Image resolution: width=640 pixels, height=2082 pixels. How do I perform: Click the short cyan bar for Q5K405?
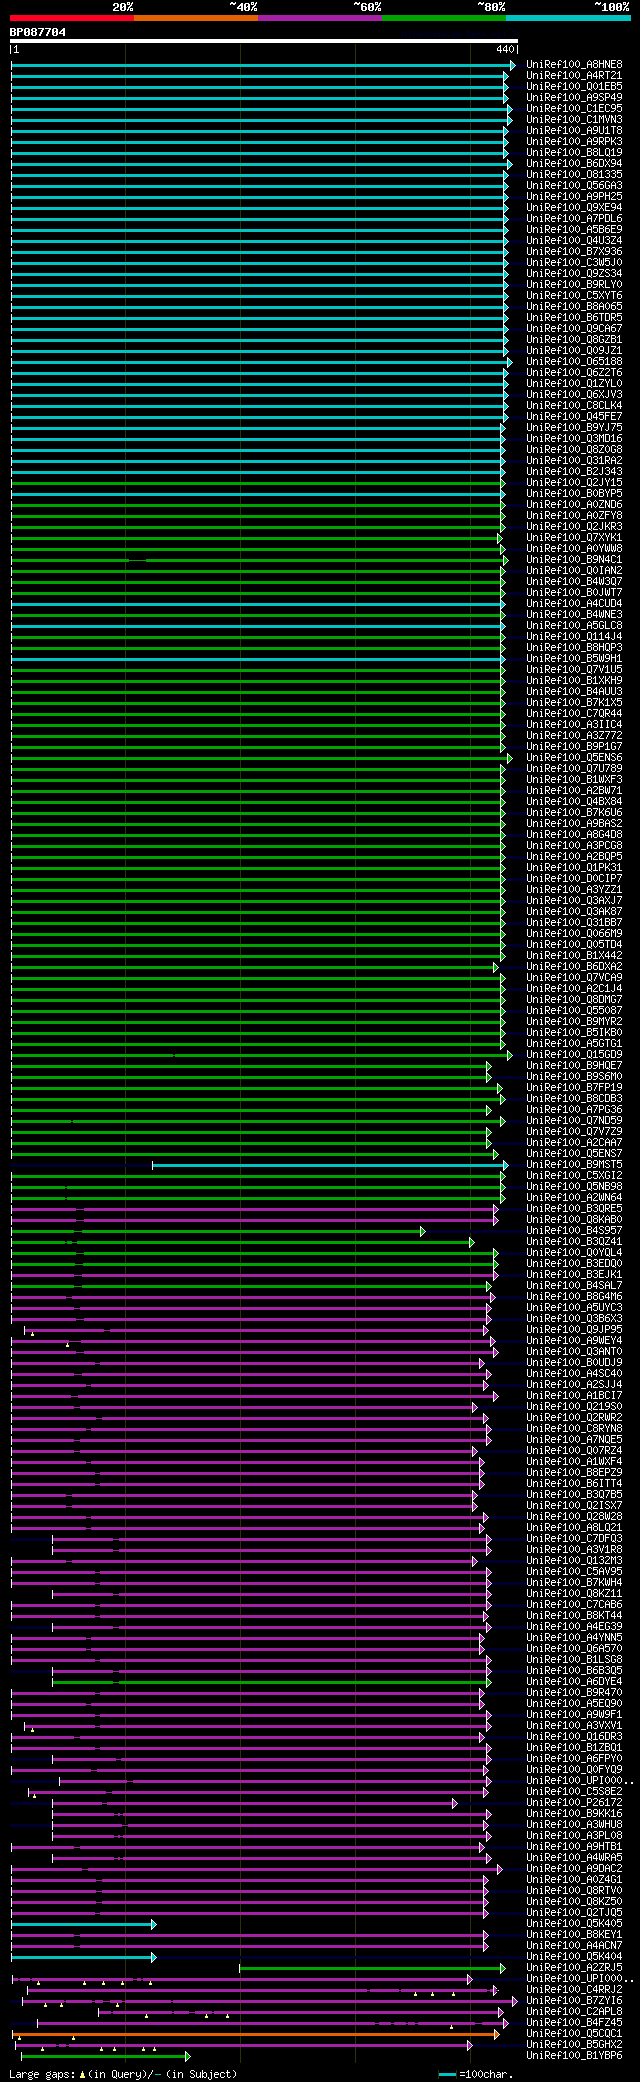point(84,1924)
